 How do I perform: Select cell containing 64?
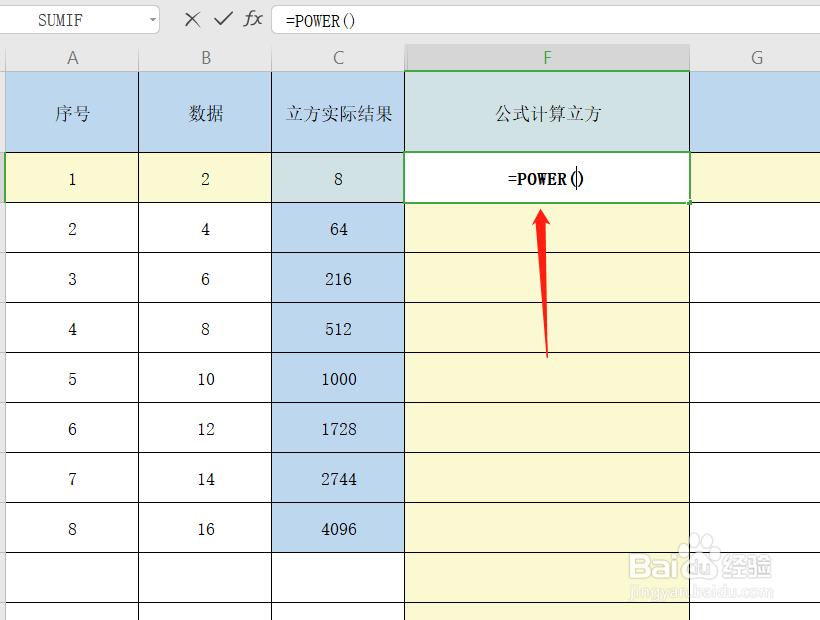click(x=338, y=228)
